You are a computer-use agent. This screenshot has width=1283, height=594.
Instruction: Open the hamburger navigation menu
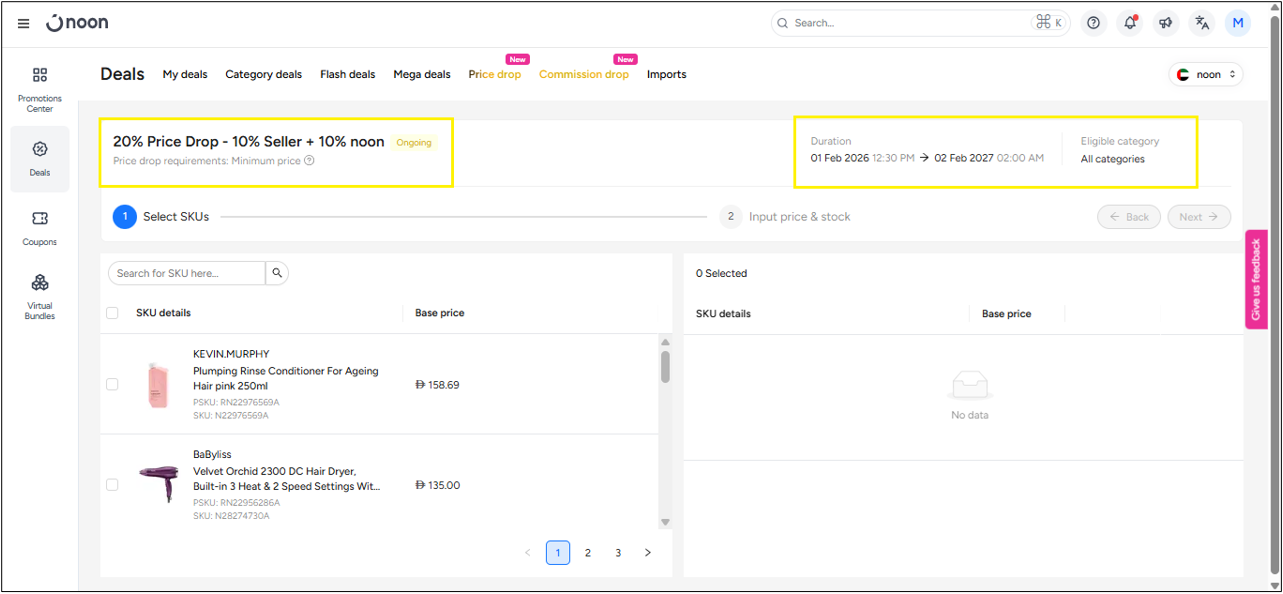click(24, 23)
